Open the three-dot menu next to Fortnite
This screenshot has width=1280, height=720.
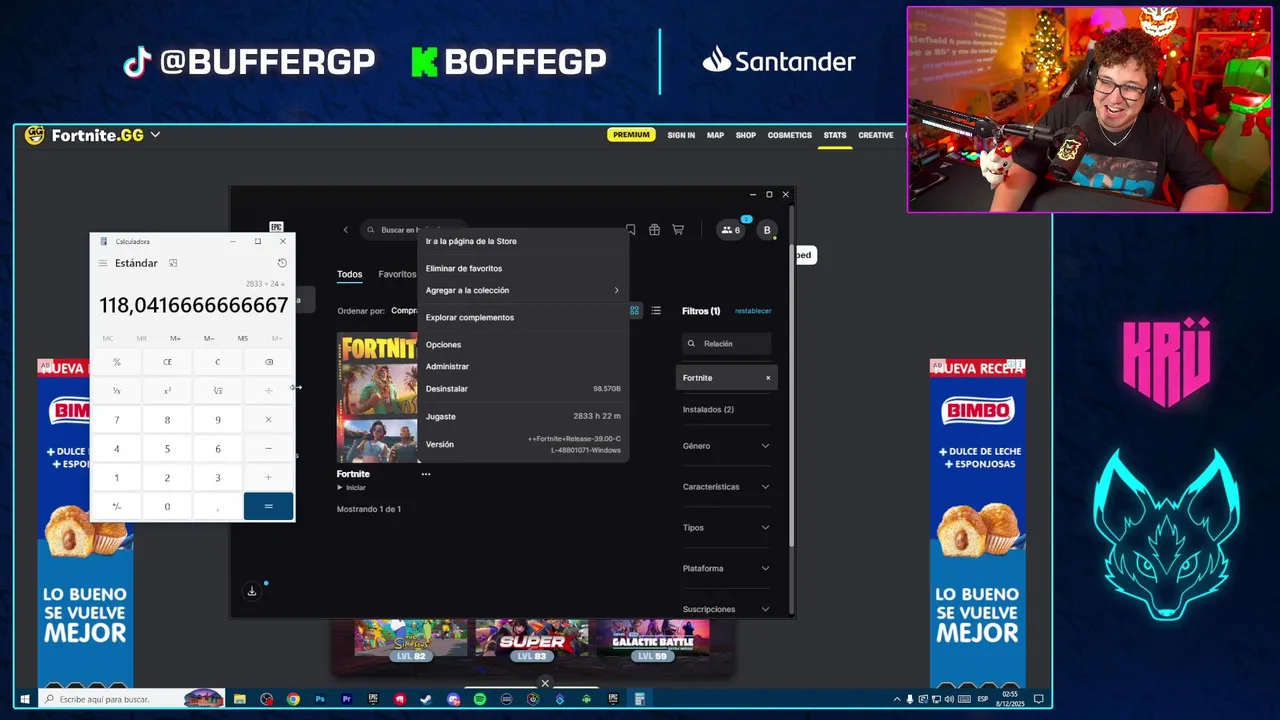click(425, 474)
